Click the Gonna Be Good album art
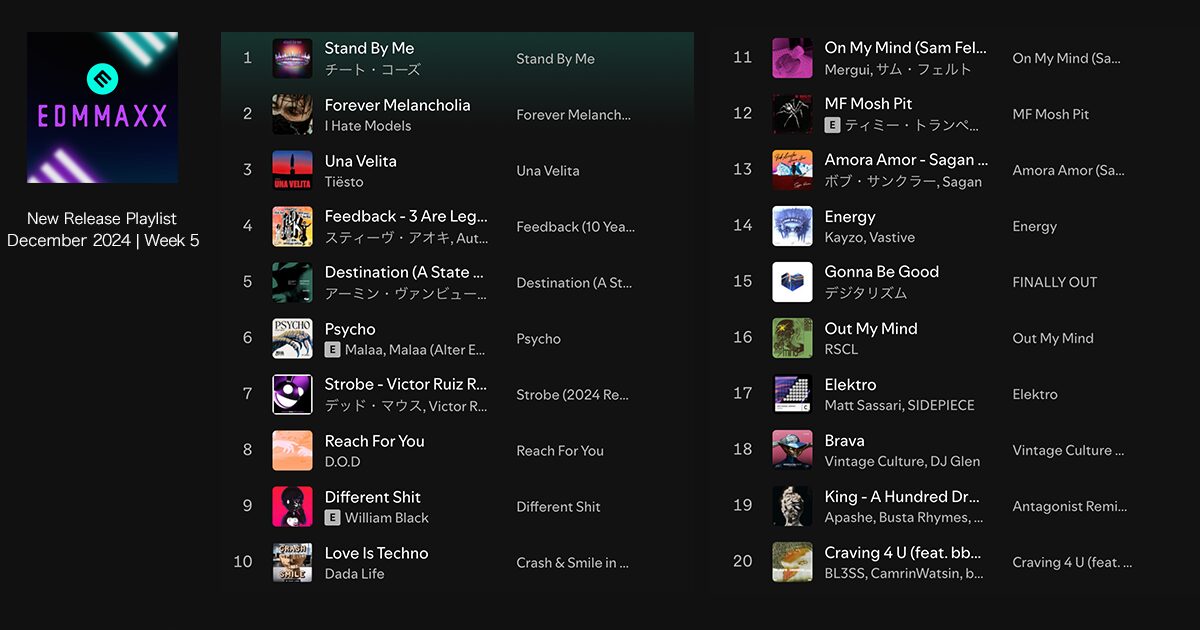Viewport: 1200px width, 630px height. [792, 282]
